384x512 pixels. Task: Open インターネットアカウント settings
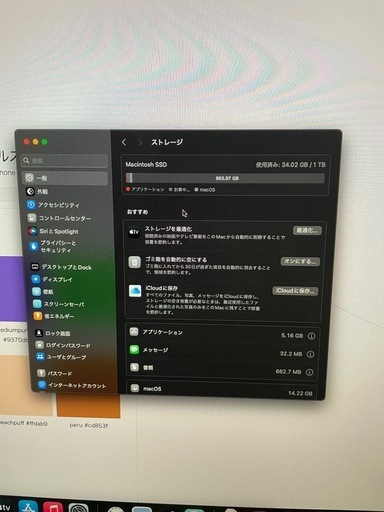point(72,385)
